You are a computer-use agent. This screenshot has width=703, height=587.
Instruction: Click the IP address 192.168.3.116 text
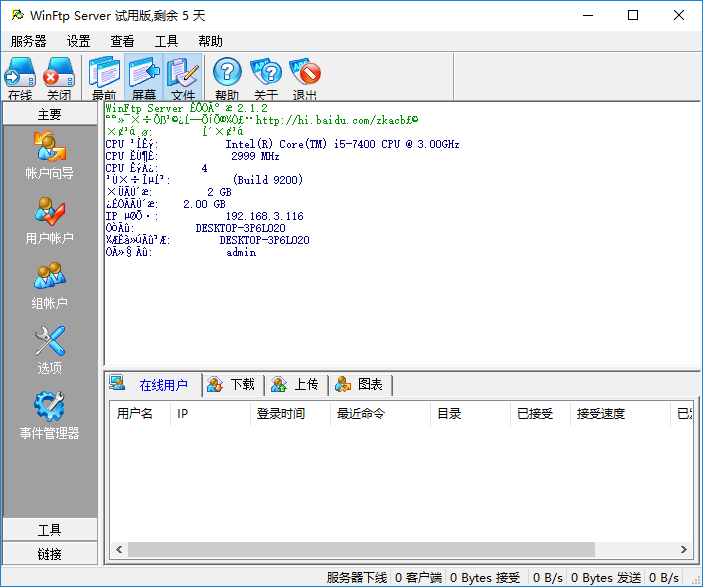point(265,216)
